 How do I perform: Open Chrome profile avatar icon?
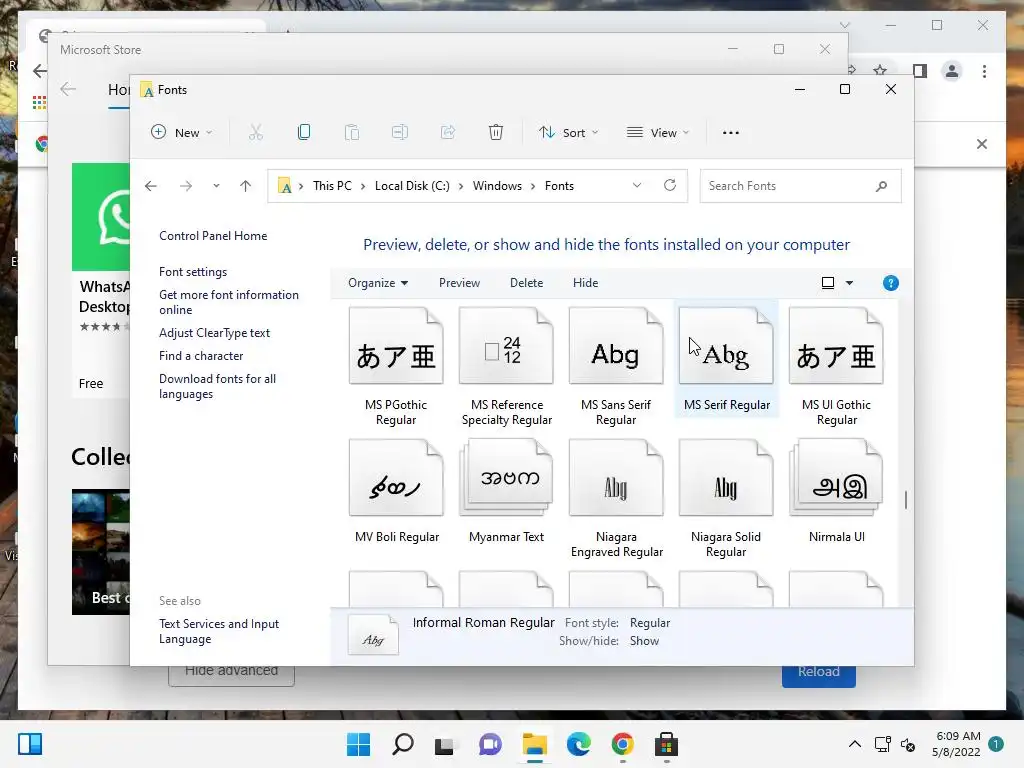[x=952, y=71]
